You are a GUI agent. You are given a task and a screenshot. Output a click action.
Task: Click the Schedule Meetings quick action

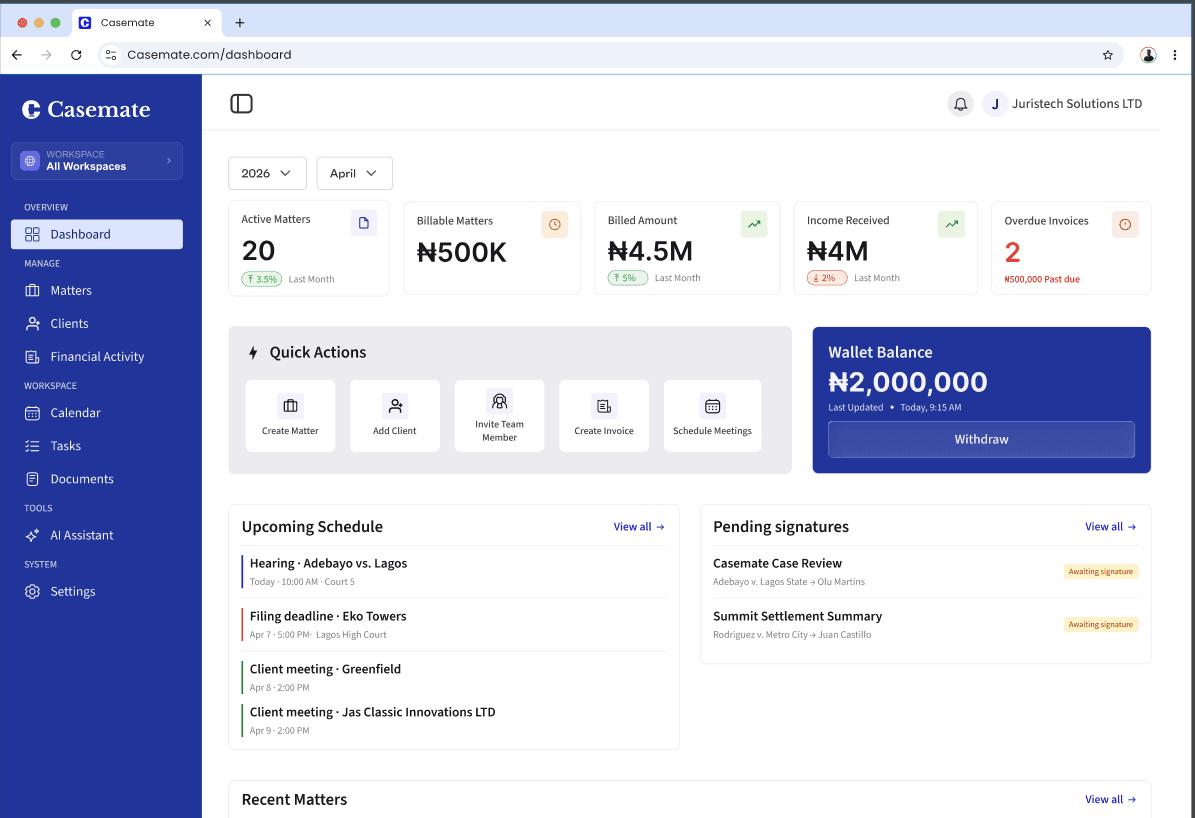(713, 415)
